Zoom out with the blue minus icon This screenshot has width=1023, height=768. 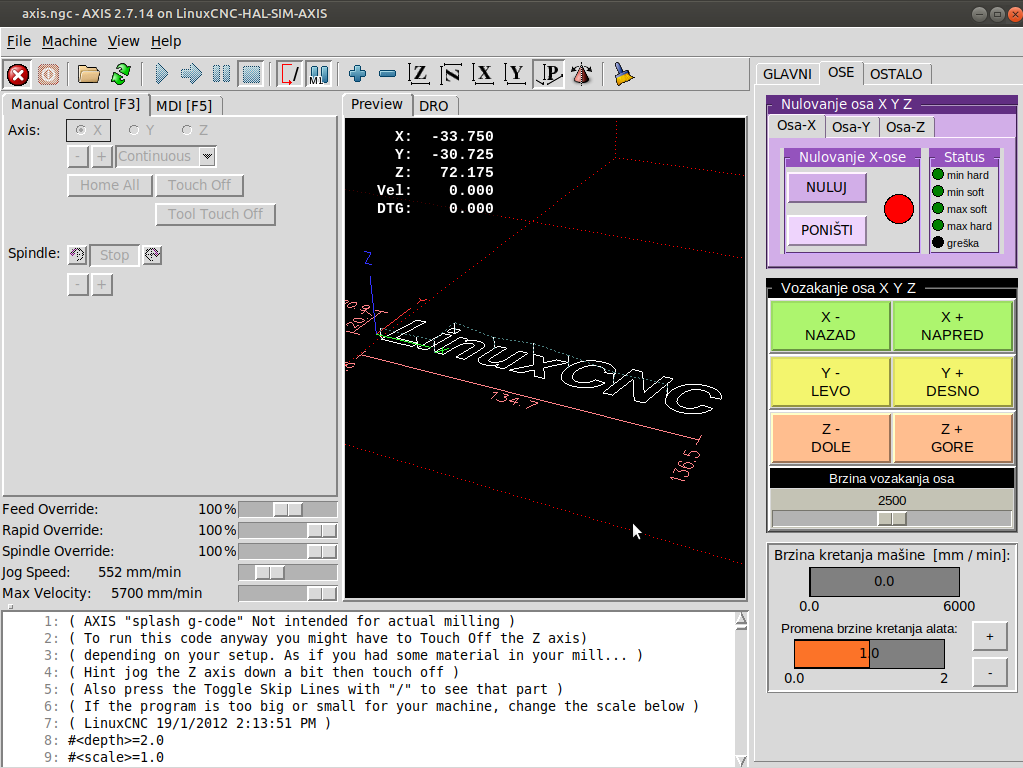pos(388,74)
